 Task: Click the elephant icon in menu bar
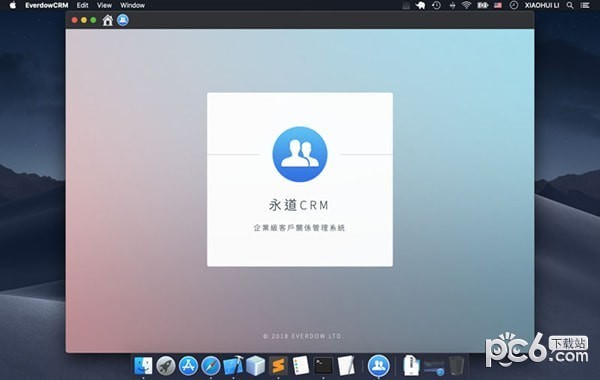(x=421, y=5)
